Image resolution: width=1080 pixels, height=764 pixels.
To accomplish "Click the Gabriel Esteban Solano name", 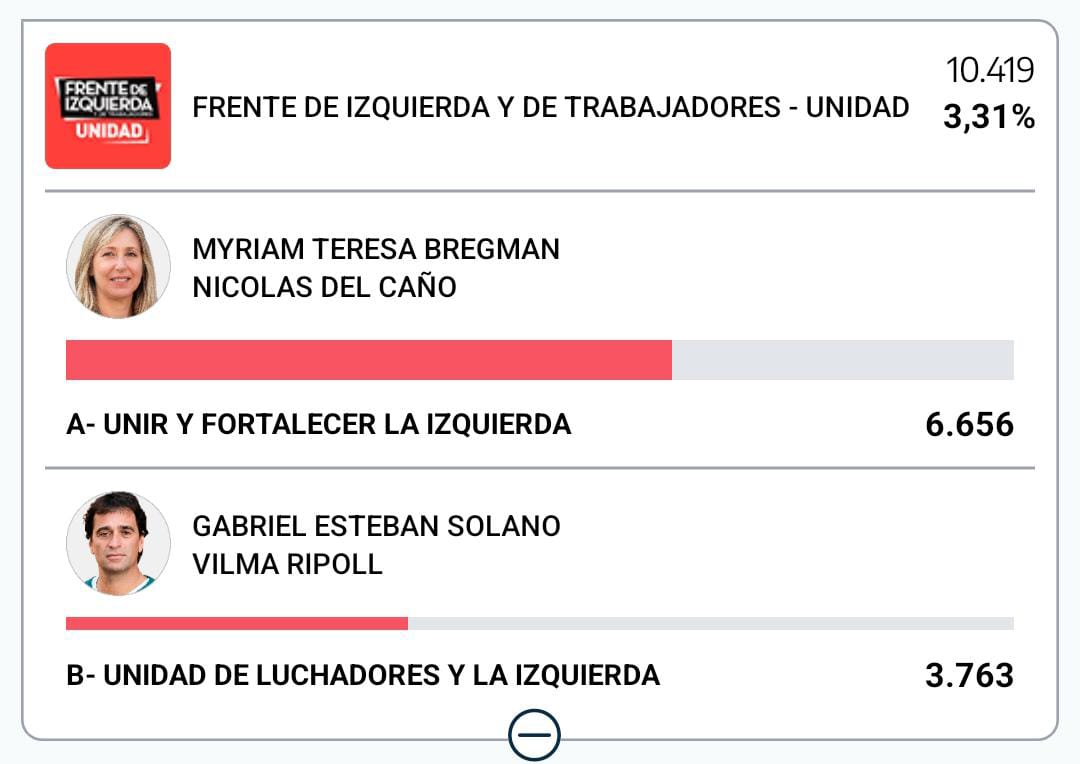I will pos(376,526).
